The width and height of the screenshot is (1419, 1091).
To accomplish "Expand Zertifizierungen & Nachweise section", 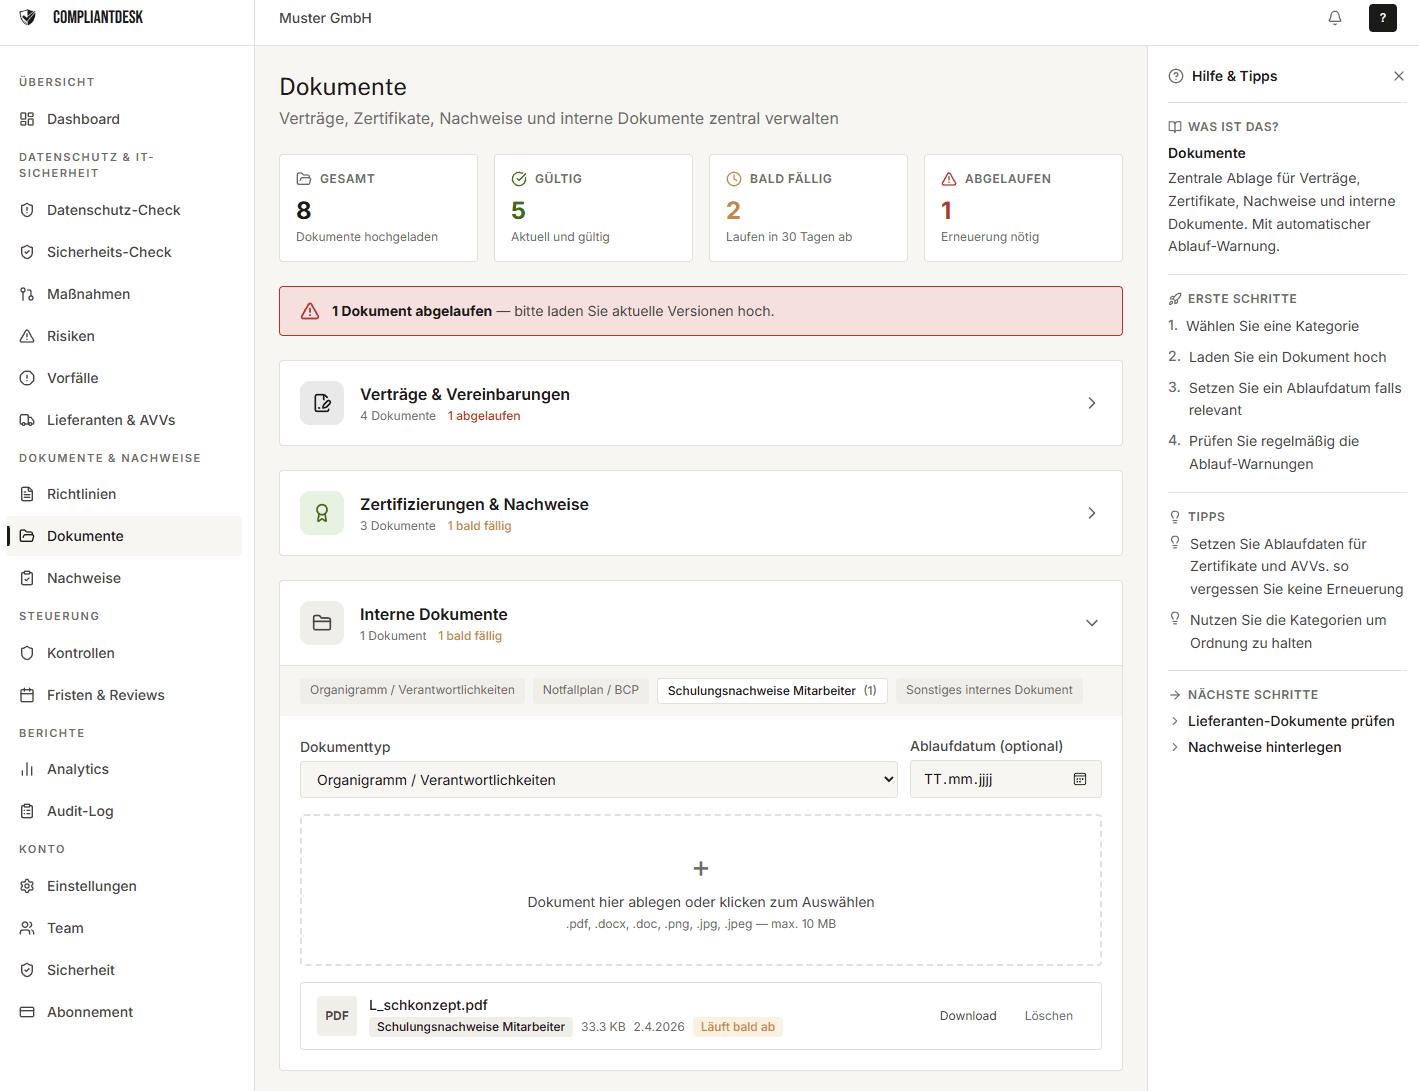I will (x=1091, y=513).
